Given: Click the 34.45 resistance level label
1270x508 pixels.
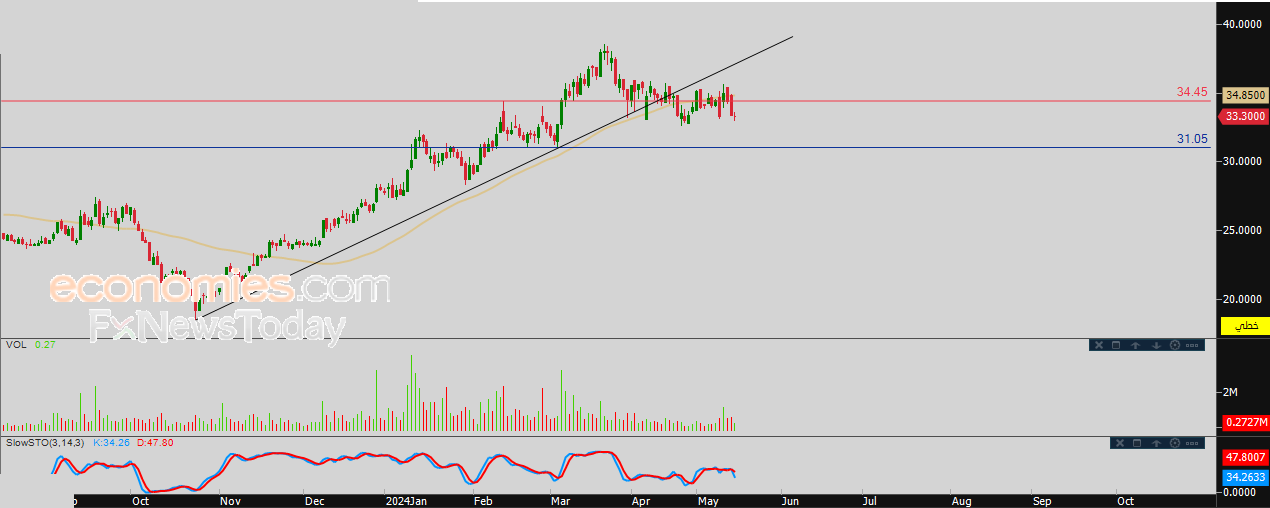Looking at the screenshot, I should (x=1192, y=92).
